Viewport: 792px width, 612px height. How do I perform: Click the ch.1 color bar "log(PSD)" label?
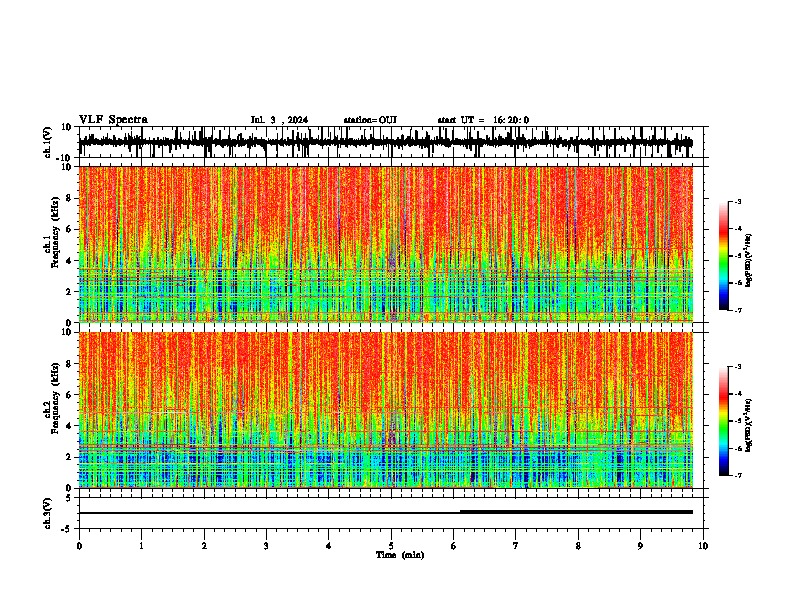click(749, 261)
